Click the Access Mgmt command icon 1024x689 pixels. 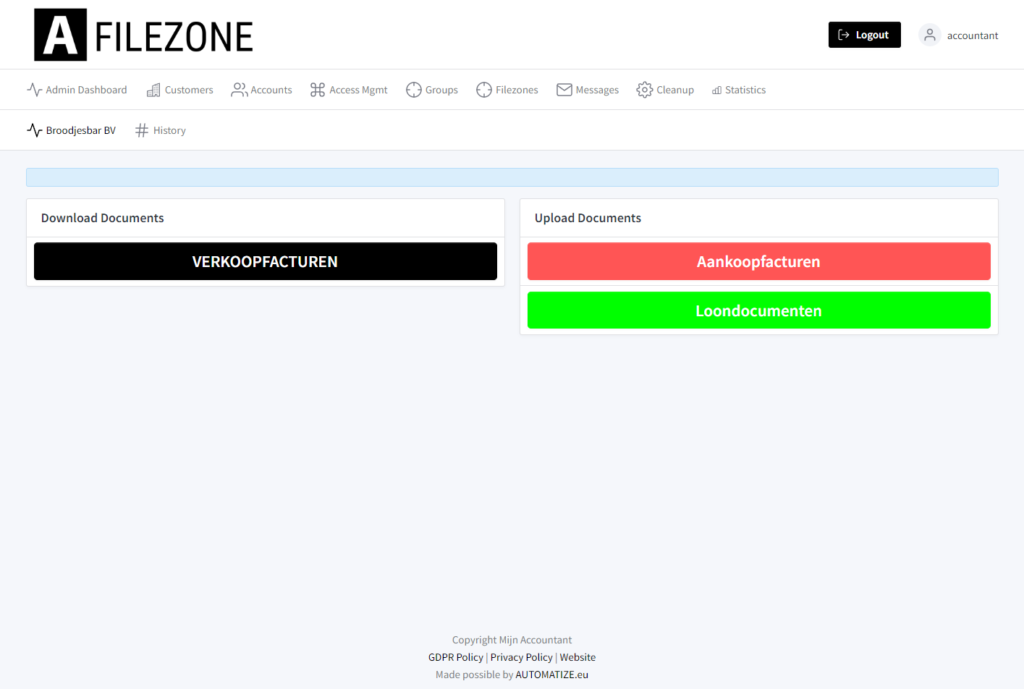[317, 89]
